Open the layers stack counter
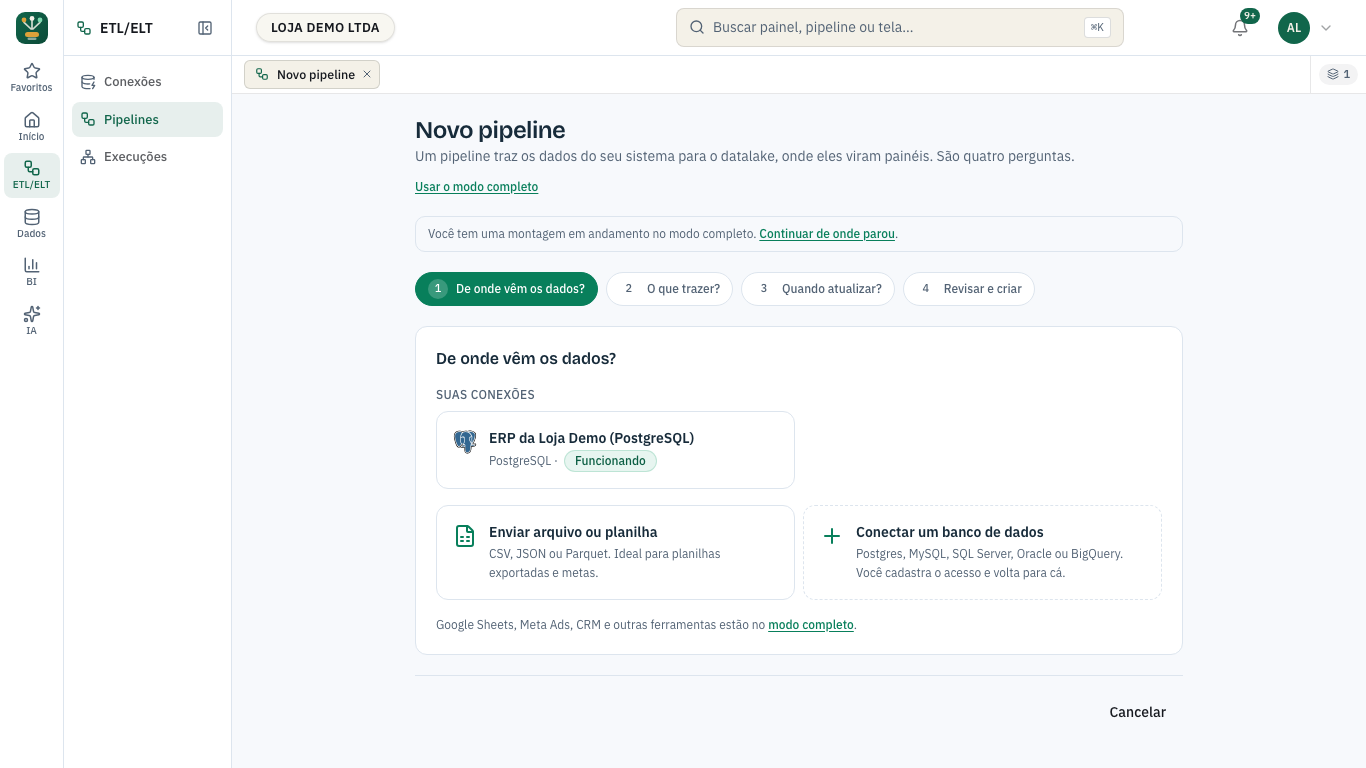 [1339, 74]
